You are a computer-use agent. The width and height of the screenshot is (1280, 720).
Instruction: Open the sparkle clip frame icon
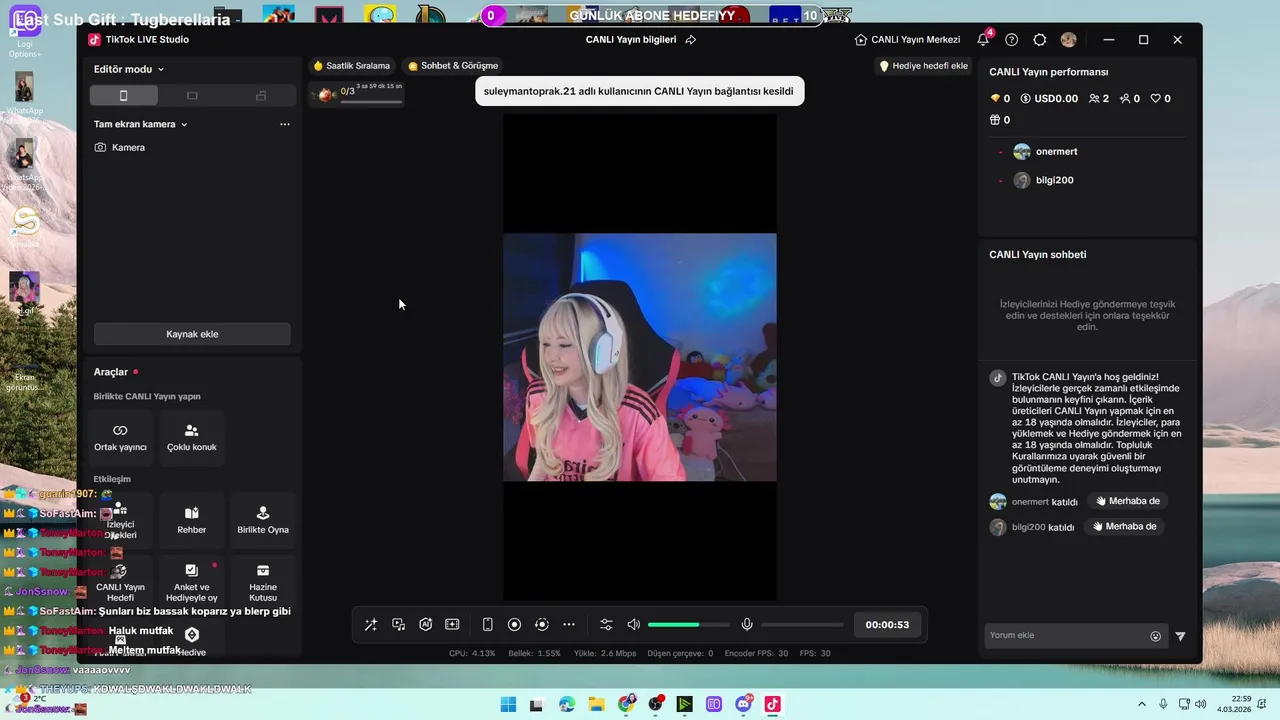pos(452,625)
